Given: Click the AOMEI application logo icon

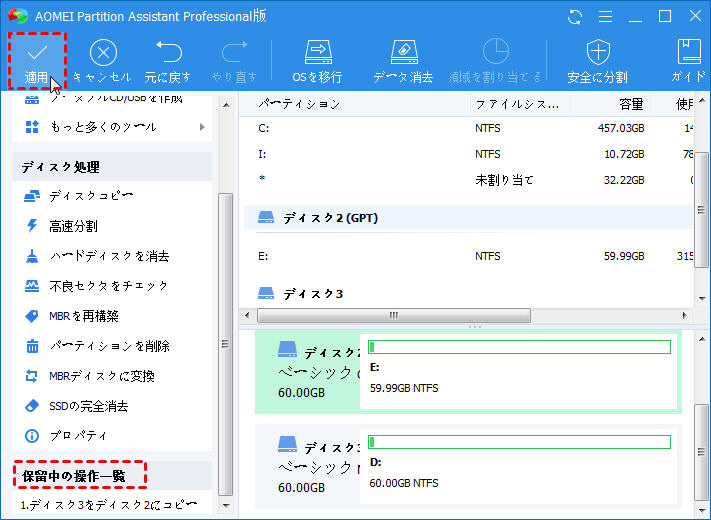Looking at the screenshot, I should coord(18,16).
